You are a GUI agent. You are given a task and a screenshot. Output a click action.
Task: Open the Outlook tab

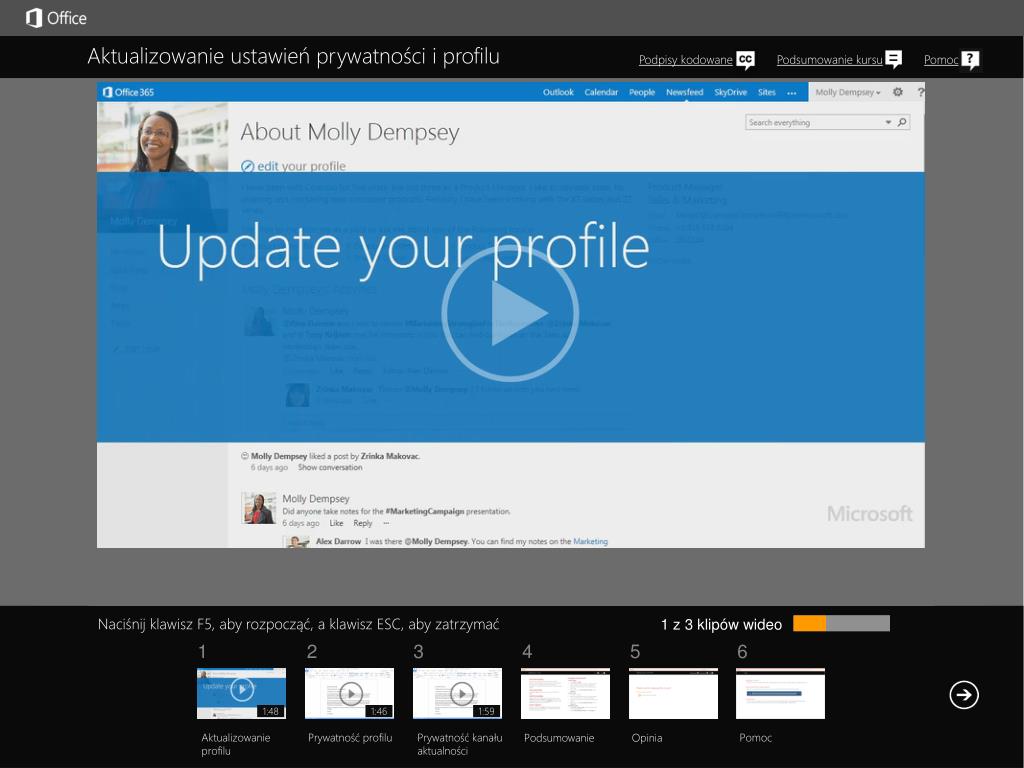pyautogui.click(x=558, y=92)
